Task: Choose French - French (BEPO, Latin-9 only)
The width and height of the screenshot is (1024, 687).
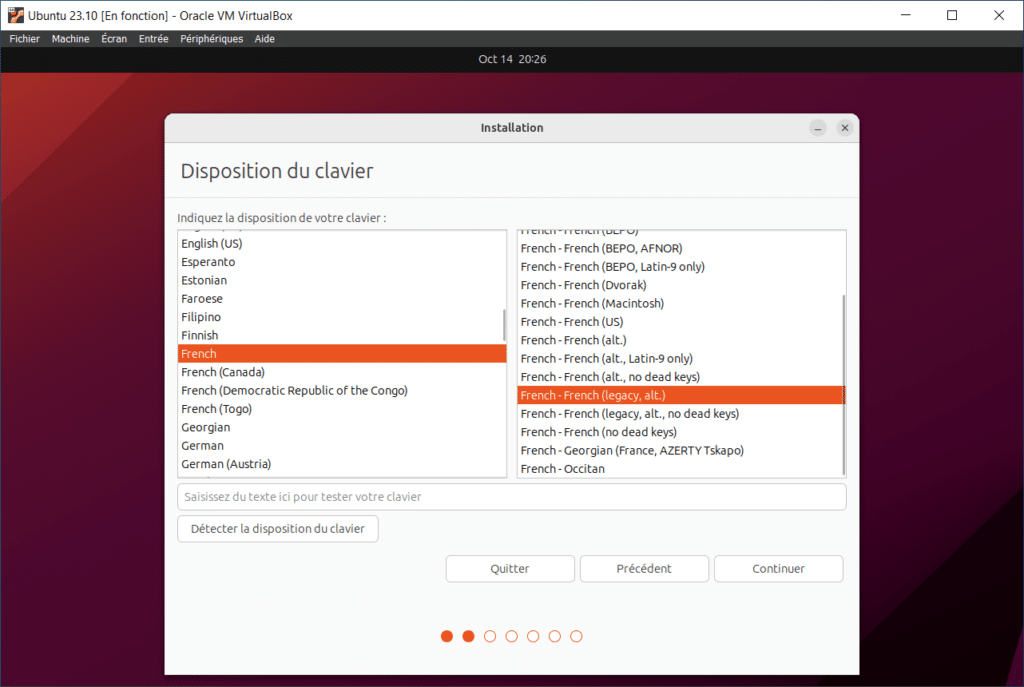Action: pyautogui.click(x=680, y=266)
